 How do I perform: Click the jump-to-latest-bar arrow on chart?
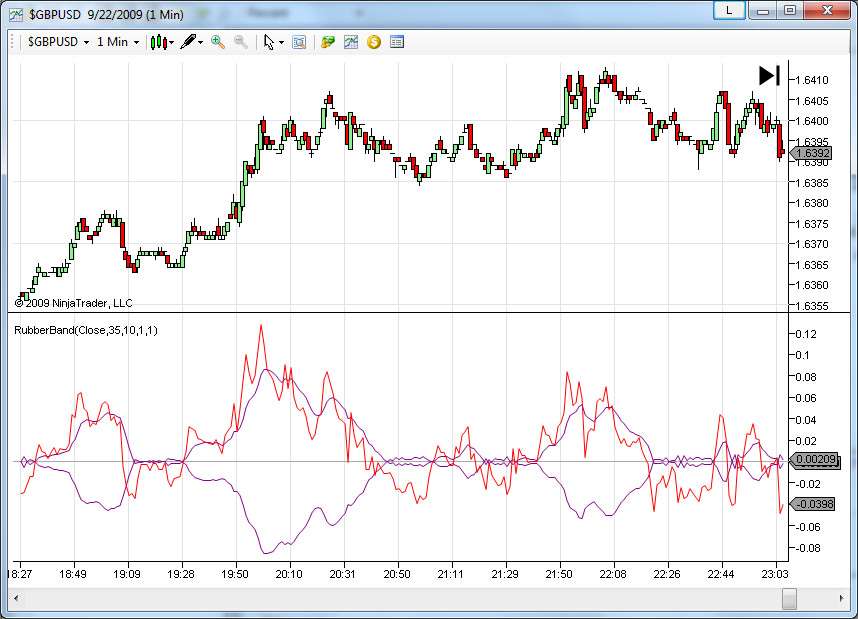(x=769, y=76)
